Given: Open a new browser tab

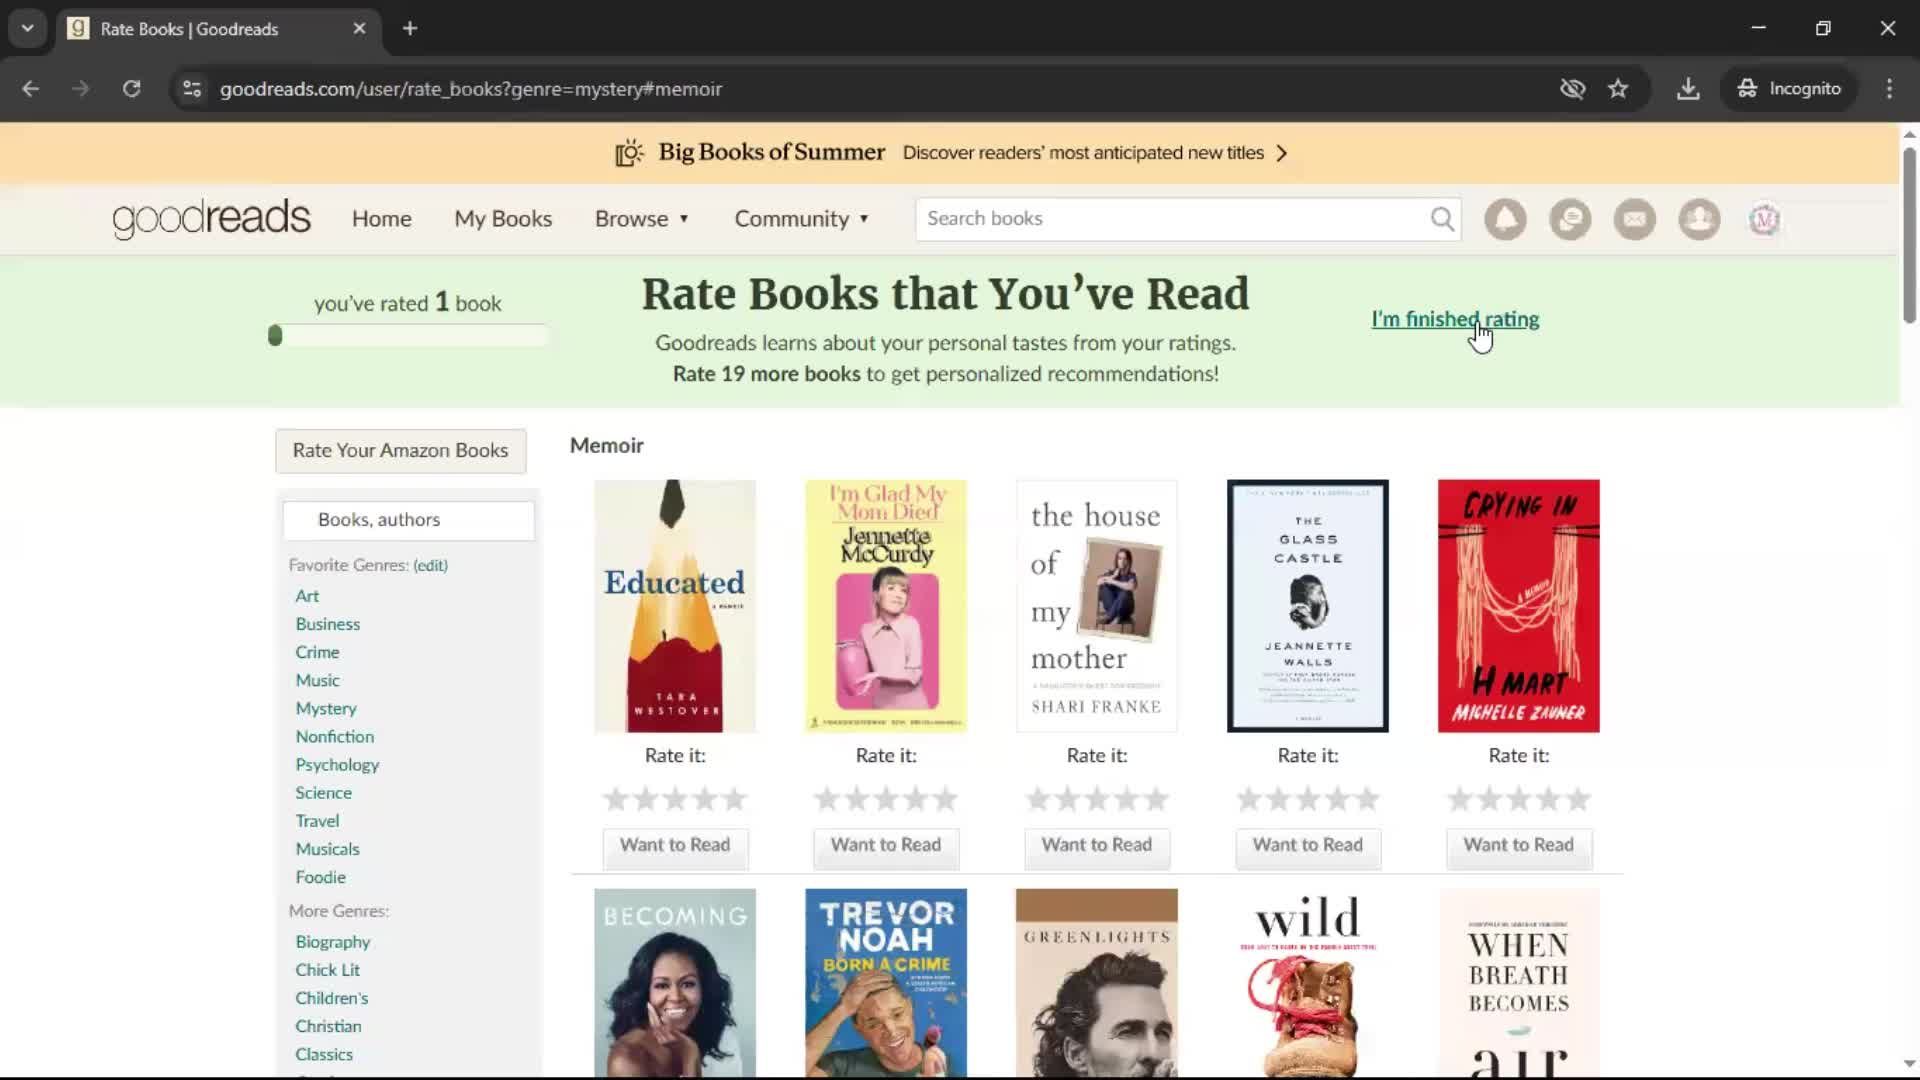Looking at the screenshot, I should pos(410,28).
